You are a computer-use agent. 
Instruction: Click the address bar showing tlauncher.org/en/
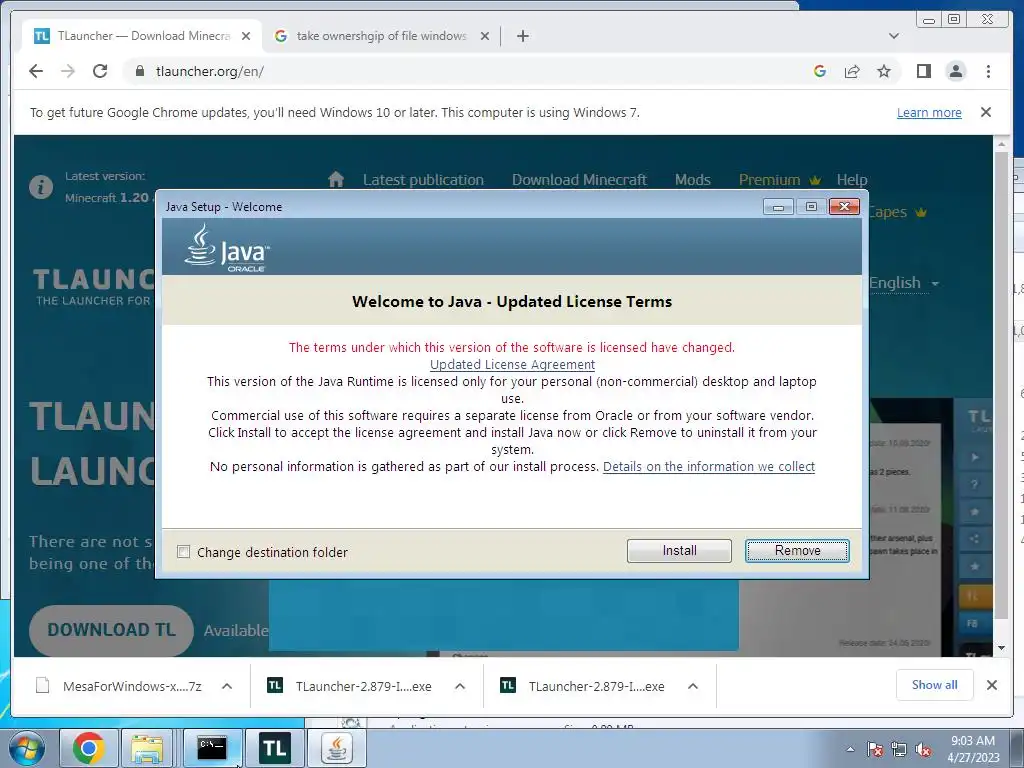[x=457, y=71]
